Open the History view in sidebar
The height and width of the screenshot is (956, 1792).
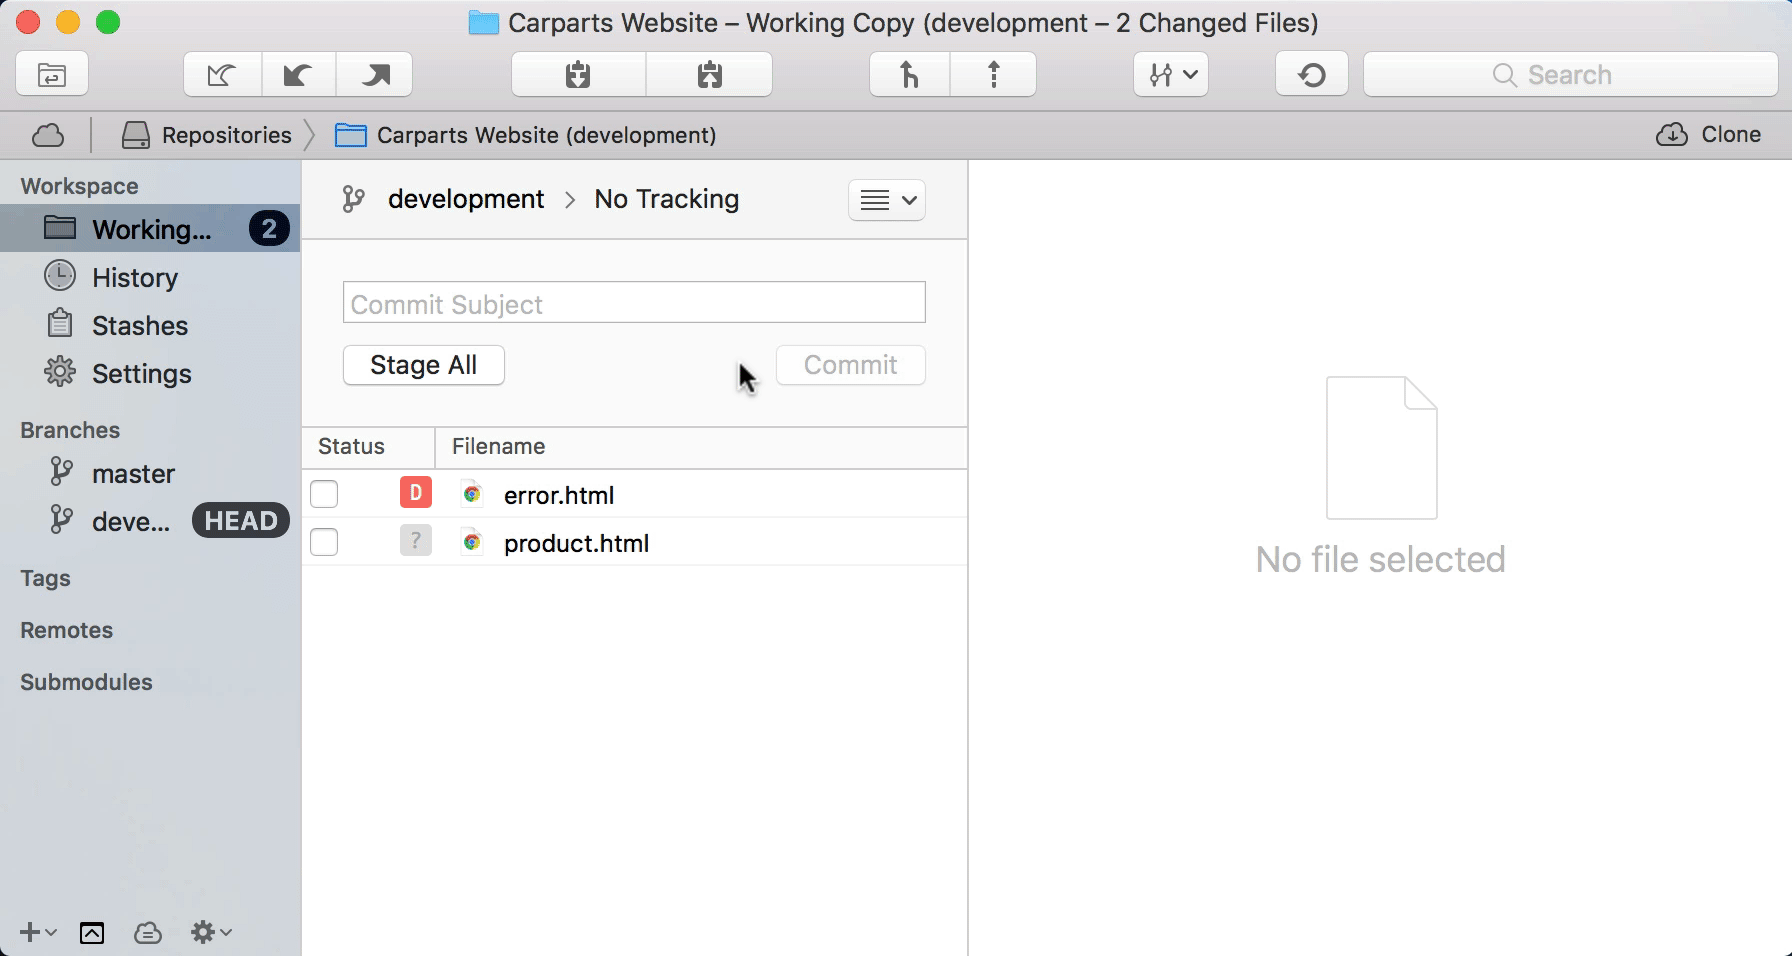134,277
